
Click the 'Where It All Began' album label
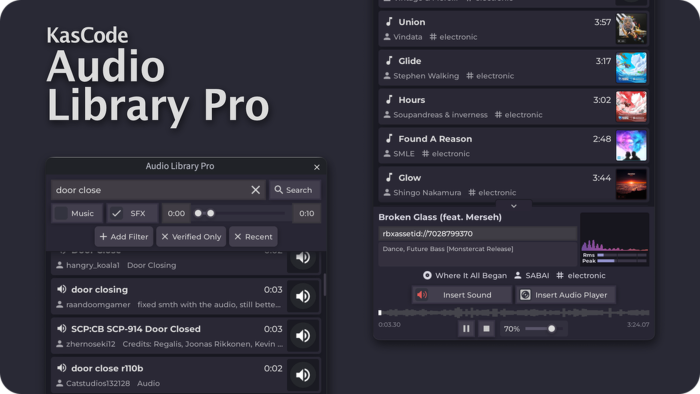(471, 275)
